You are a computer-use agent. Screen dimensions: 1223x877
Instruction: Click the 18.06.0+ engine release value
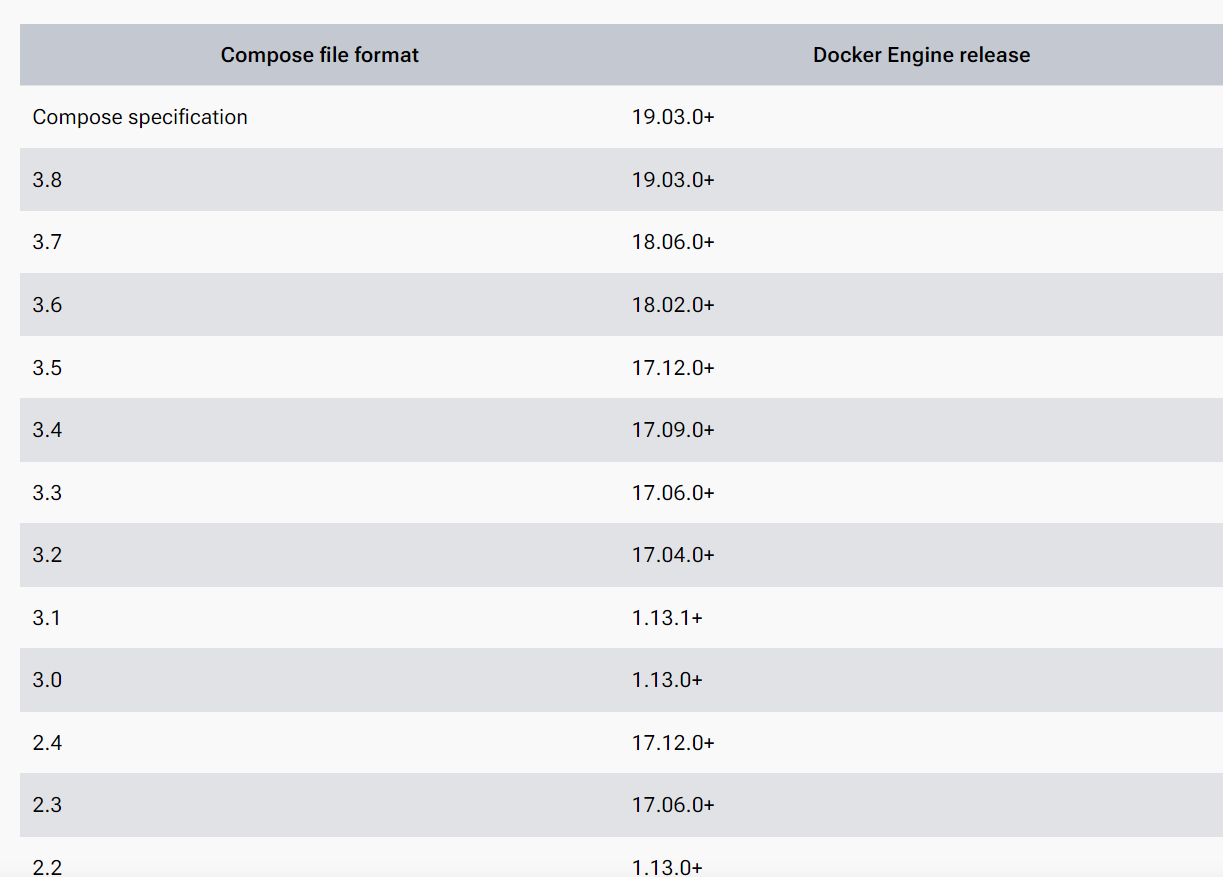(x=673, y=242)
